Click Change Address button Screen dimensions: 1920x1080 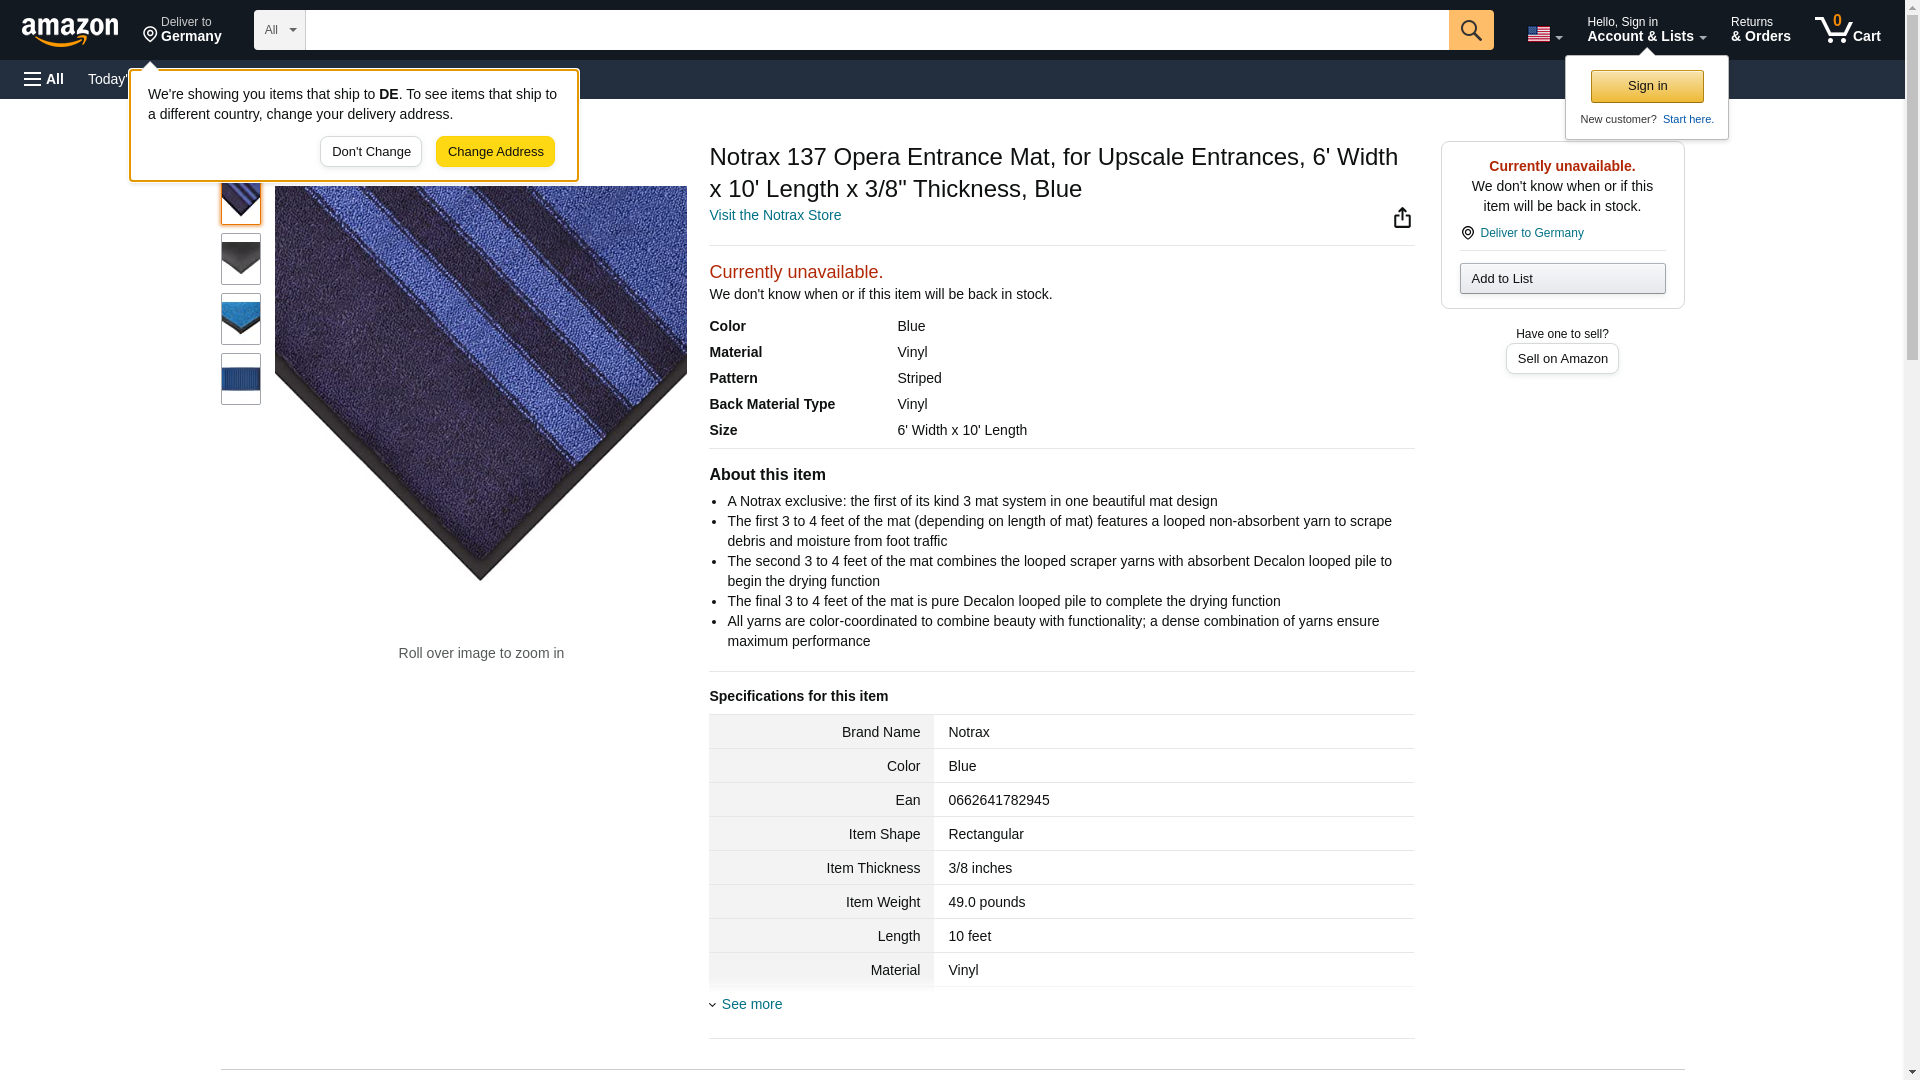click(495, 152)
